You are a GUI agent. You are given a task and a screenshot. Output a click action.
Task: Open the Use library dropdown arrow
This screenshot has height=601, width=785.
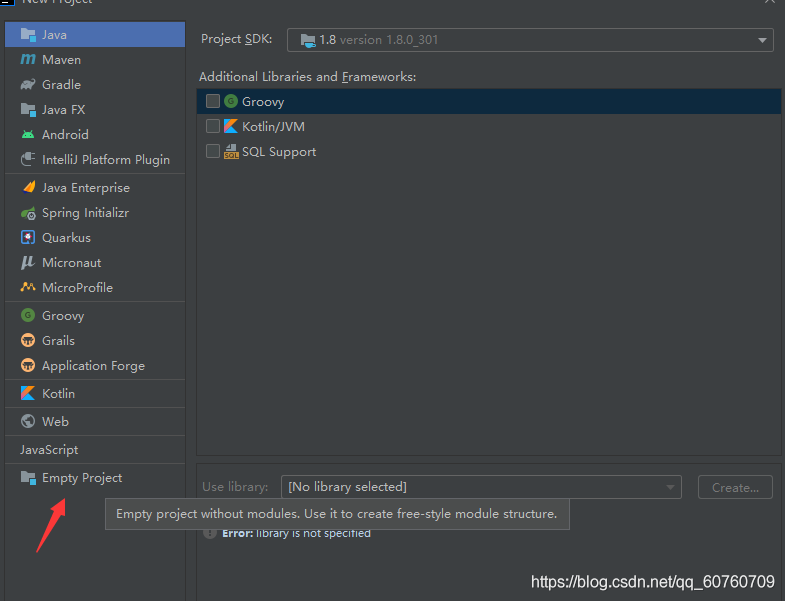670,487
